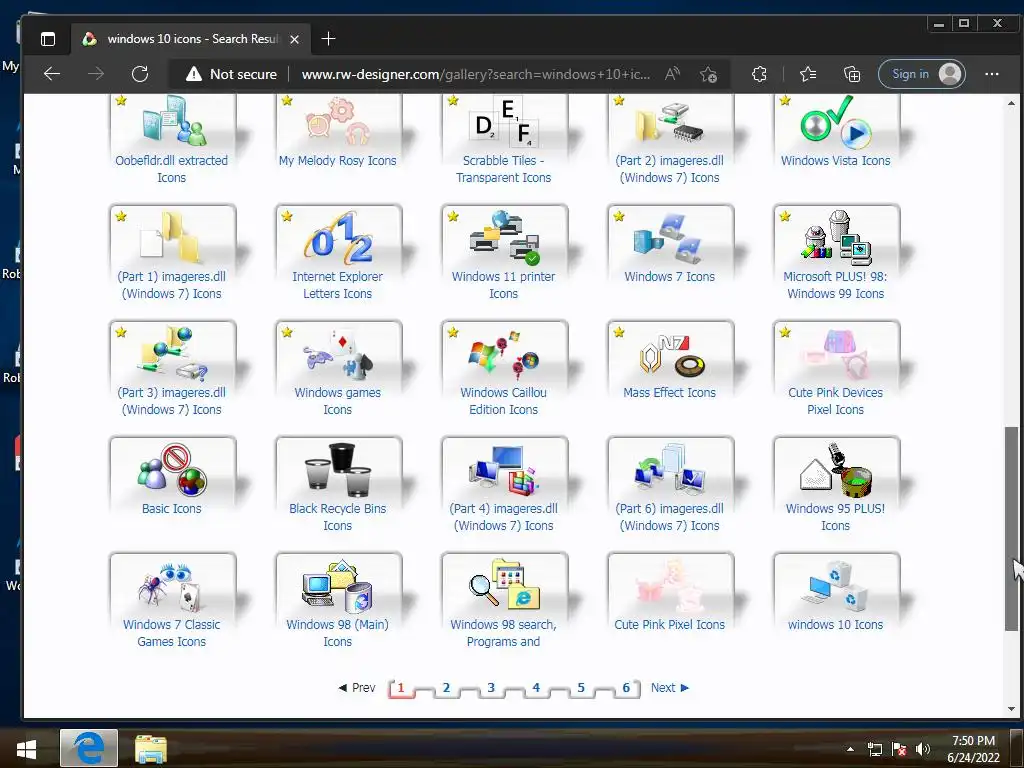Open Edge Settings and more menu
This screenshot has width=1024, height=768.
(991, 74)
